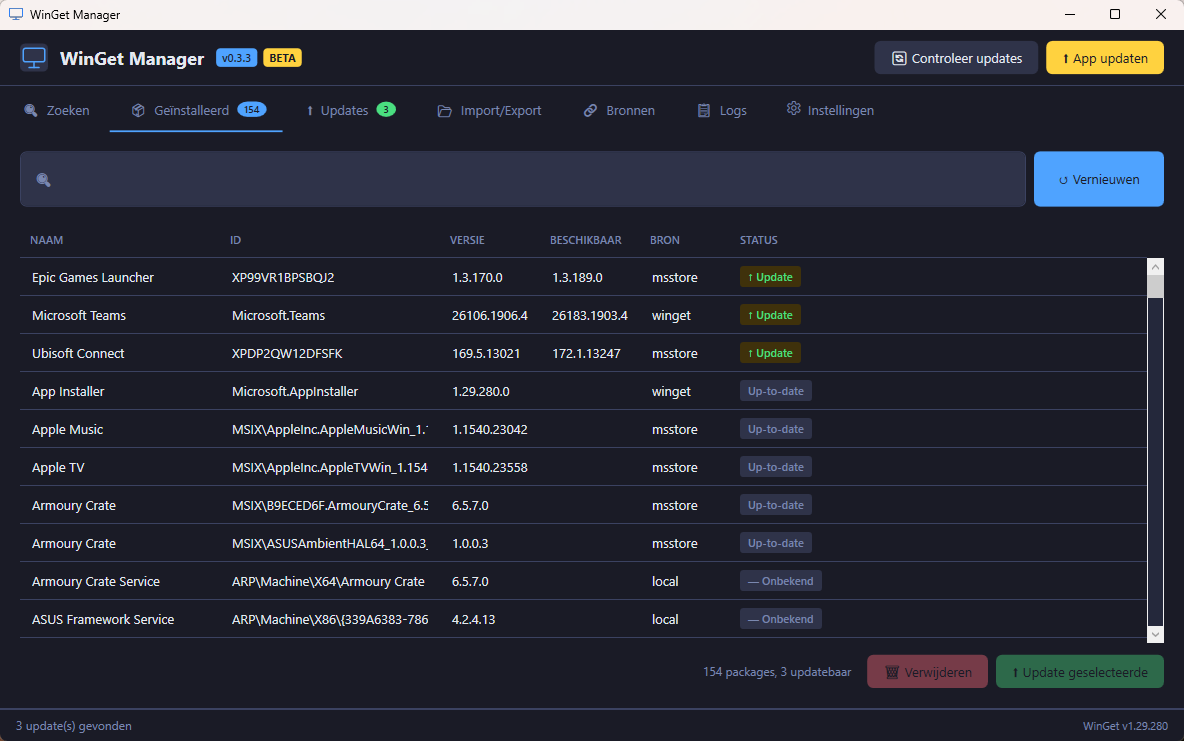Click Controleer updates button
1184x741 pixels.
(957, 58)
